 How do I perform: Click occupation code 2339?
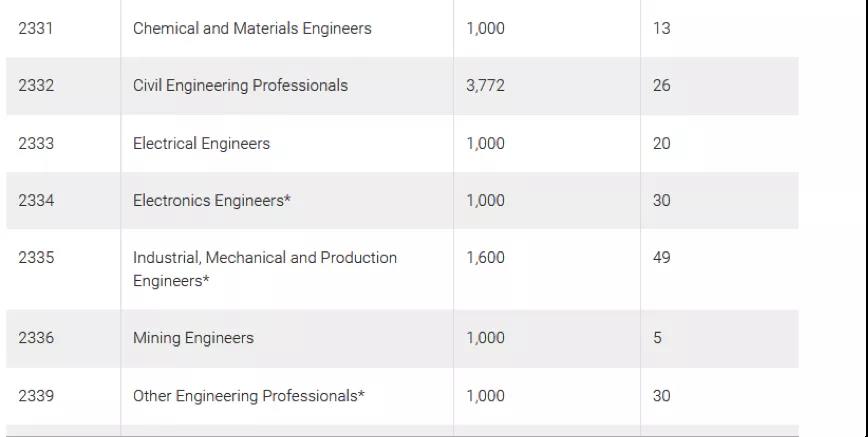[36, 396]
